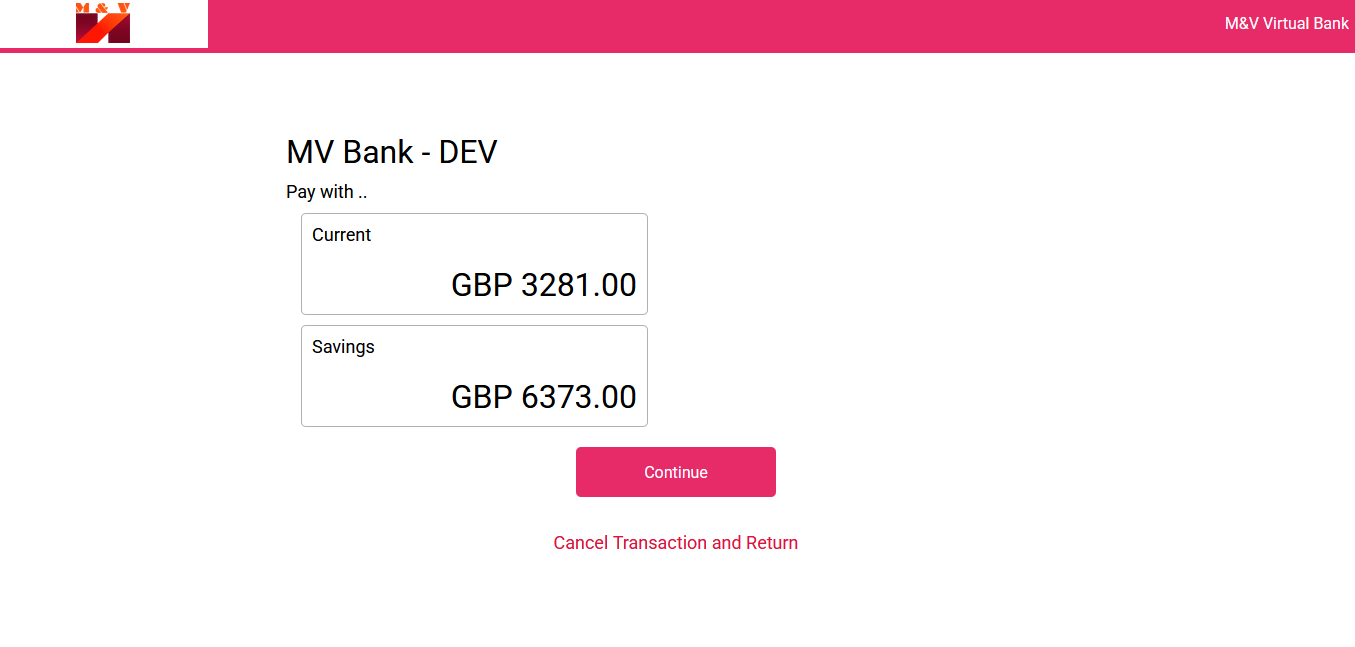Image resolution: width=1355 pixels, height=647 pixels.
Task: Click the orange M & V text on the logo
Action: pos(103,7)
